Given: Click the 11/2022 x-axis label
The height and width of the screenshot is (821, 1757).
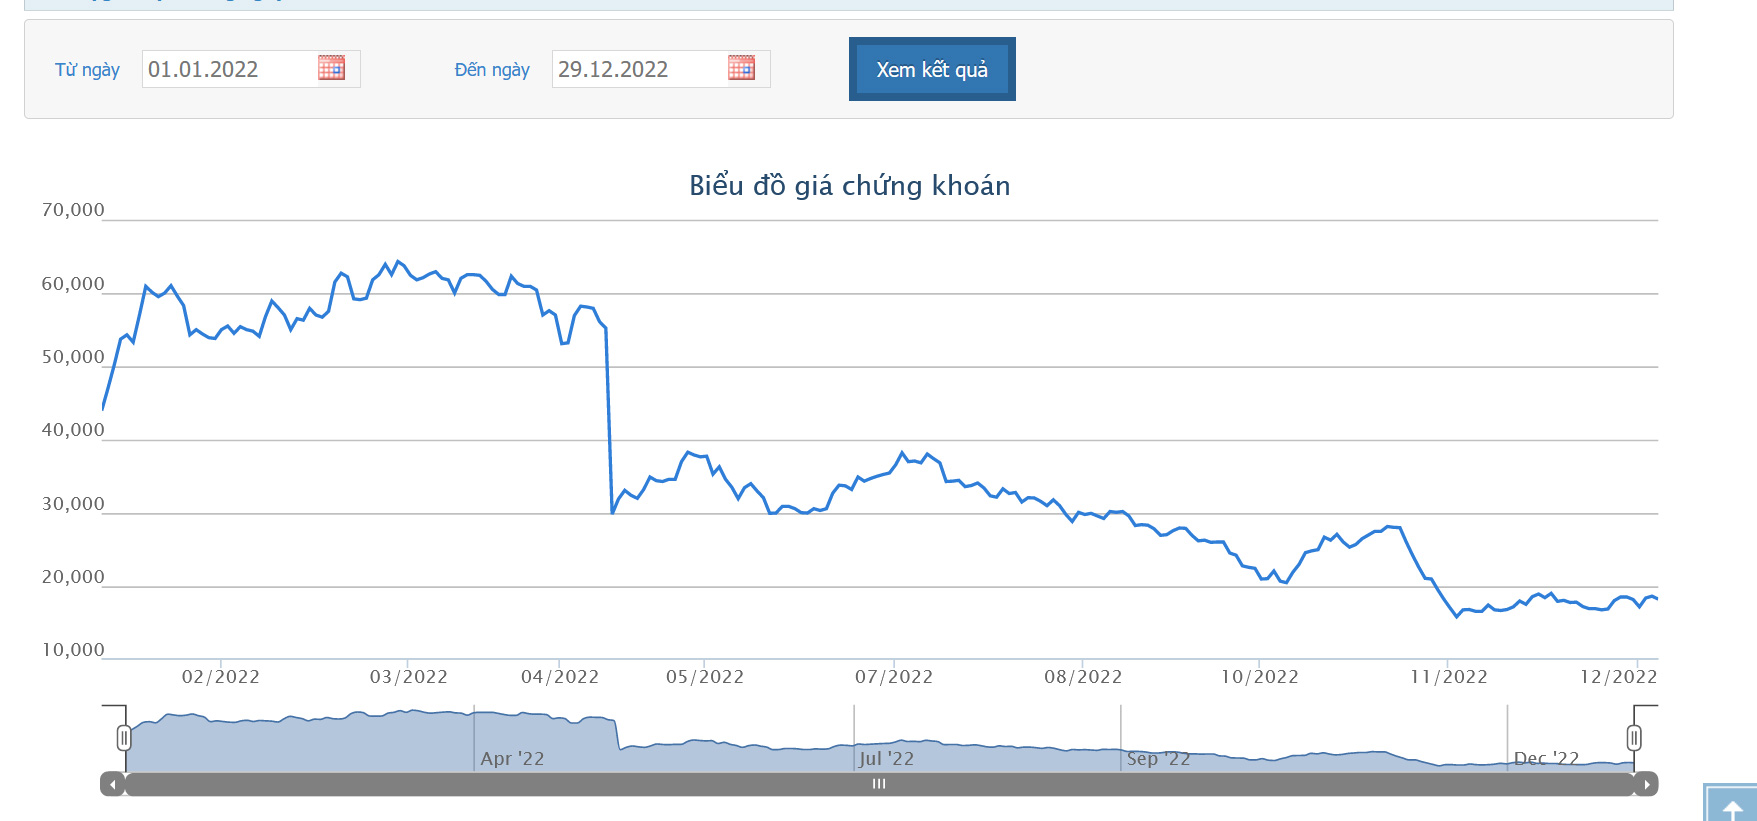Looking at the screenshot, I should (x=1449, y=677).
